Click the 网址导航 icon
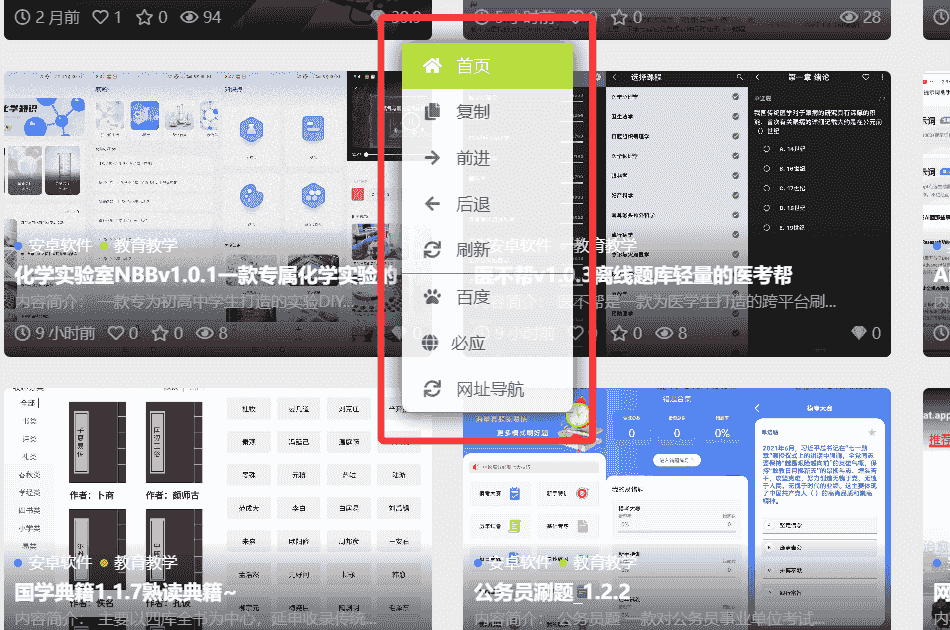 (432, 389)
